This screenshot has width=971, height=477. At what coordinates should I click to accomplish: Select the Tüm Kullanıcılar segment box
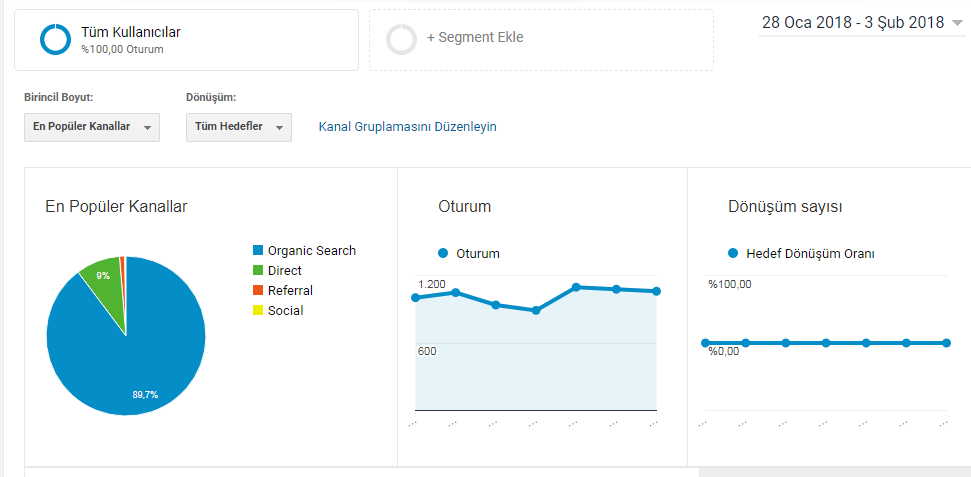[186, 40]
